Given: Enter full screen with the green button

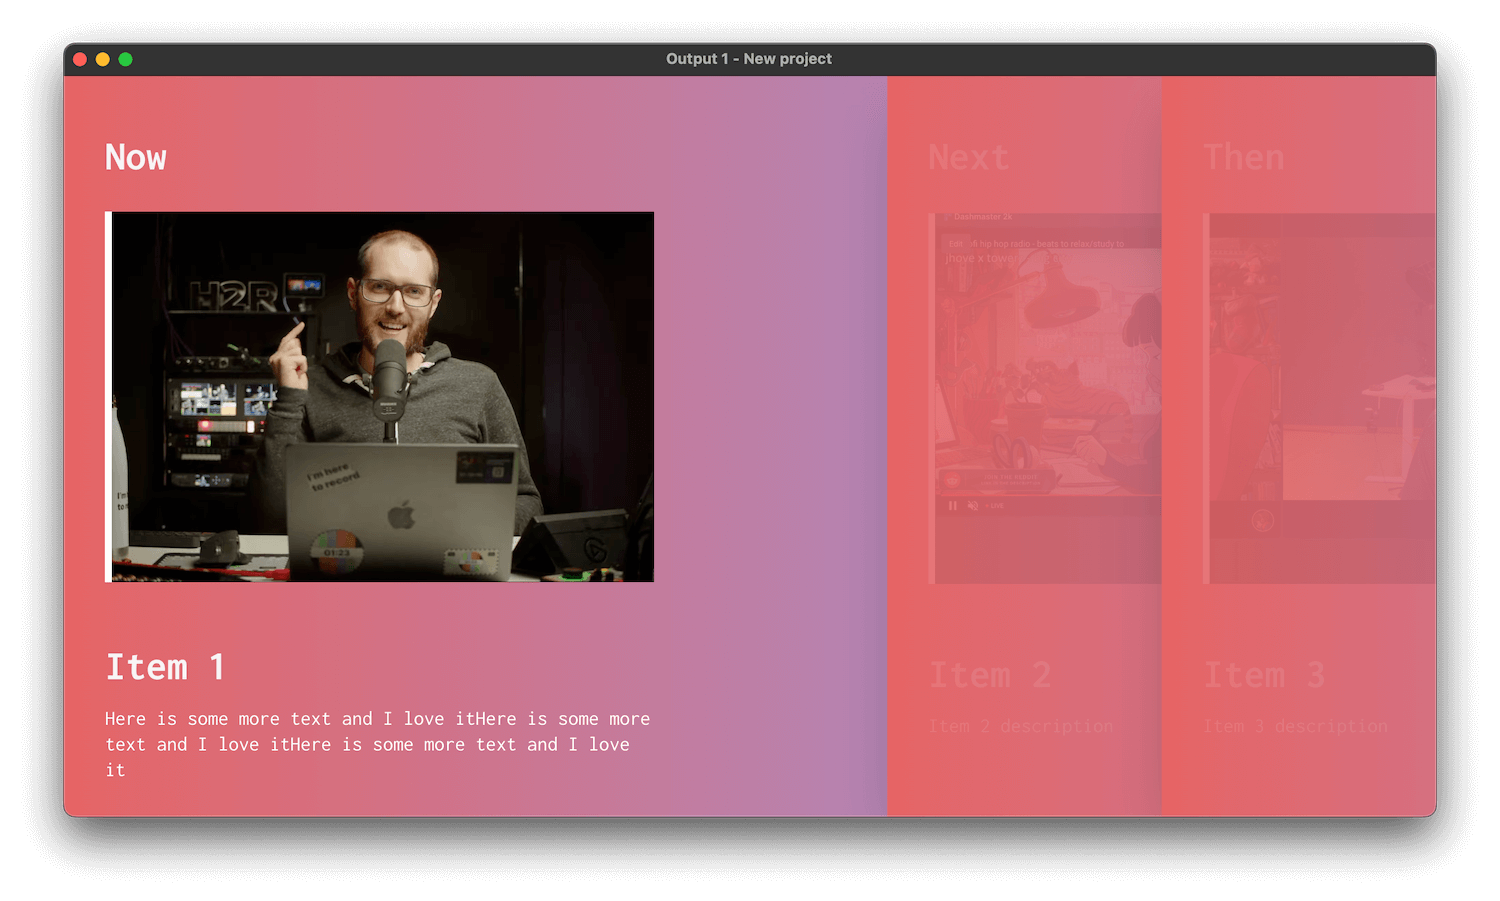Looking at the screenshot, I should [x=126, y=59].
